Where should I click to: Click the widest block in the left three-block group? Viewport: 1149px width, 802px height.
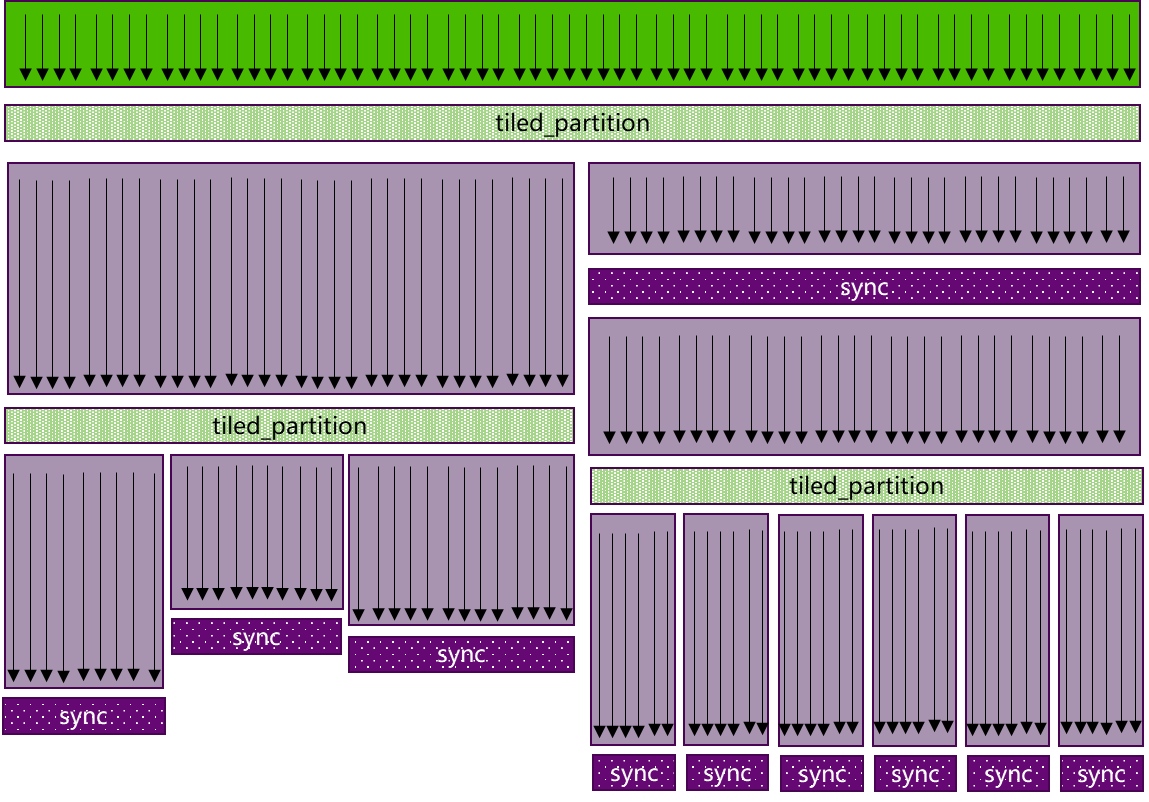[461, 540]
